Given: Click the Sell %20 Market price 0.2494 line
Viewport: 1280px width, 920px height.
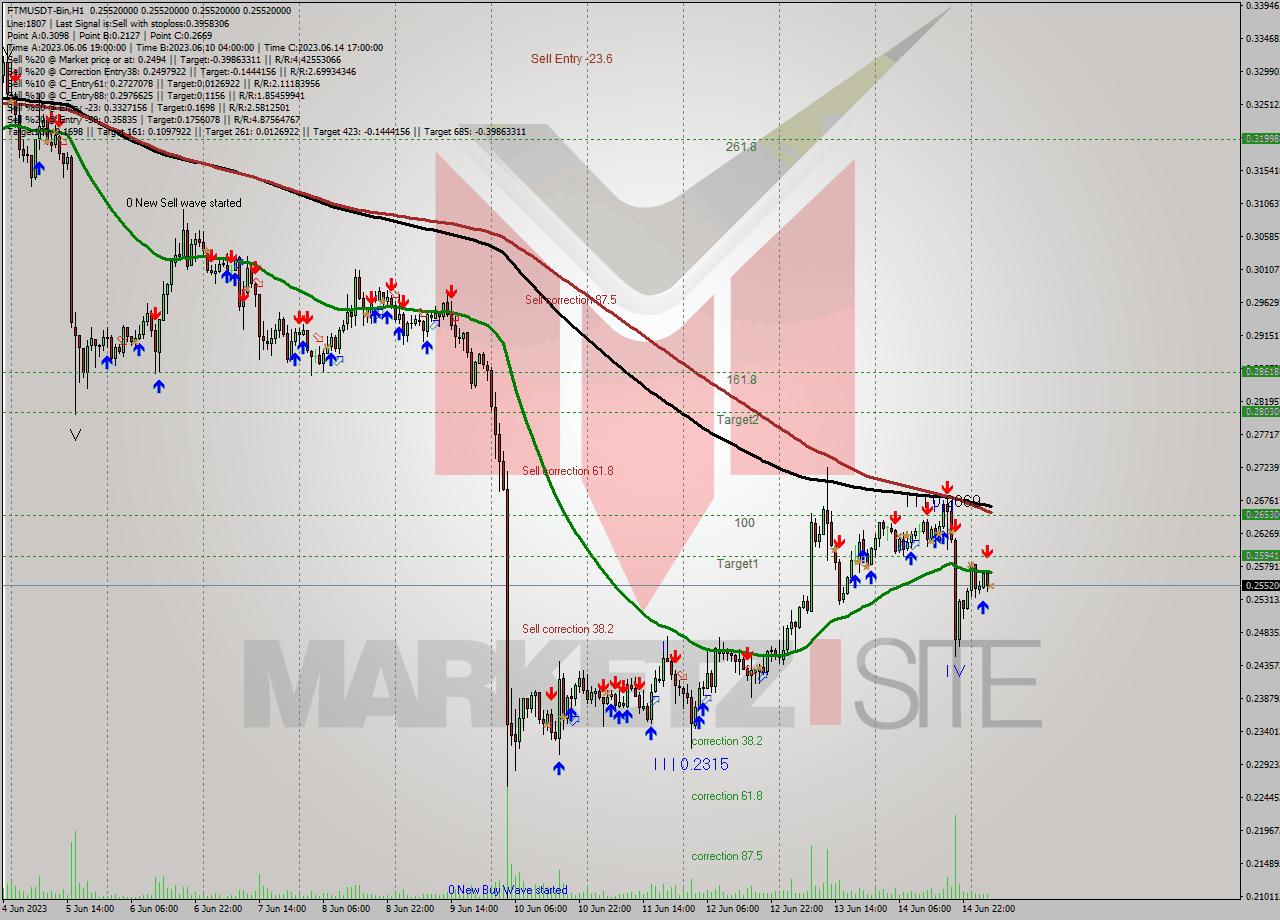Looking at the screenshot, I should [172, 59].
